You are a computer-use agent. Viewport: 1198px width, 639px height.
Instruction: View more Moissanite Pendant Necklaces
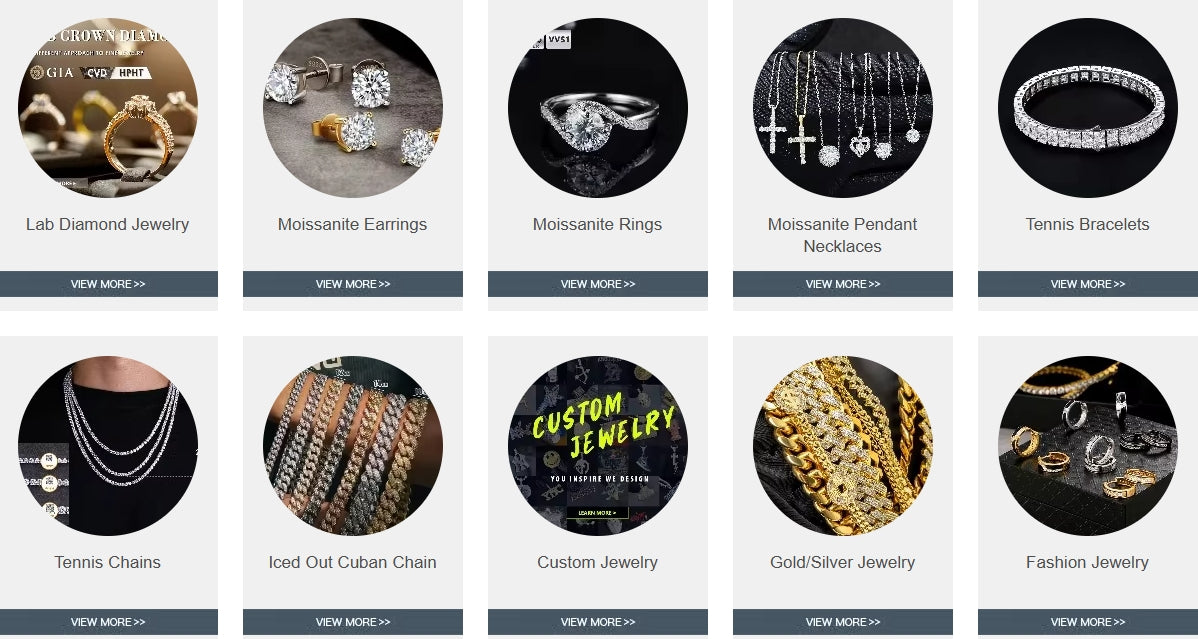pos(843,284)
